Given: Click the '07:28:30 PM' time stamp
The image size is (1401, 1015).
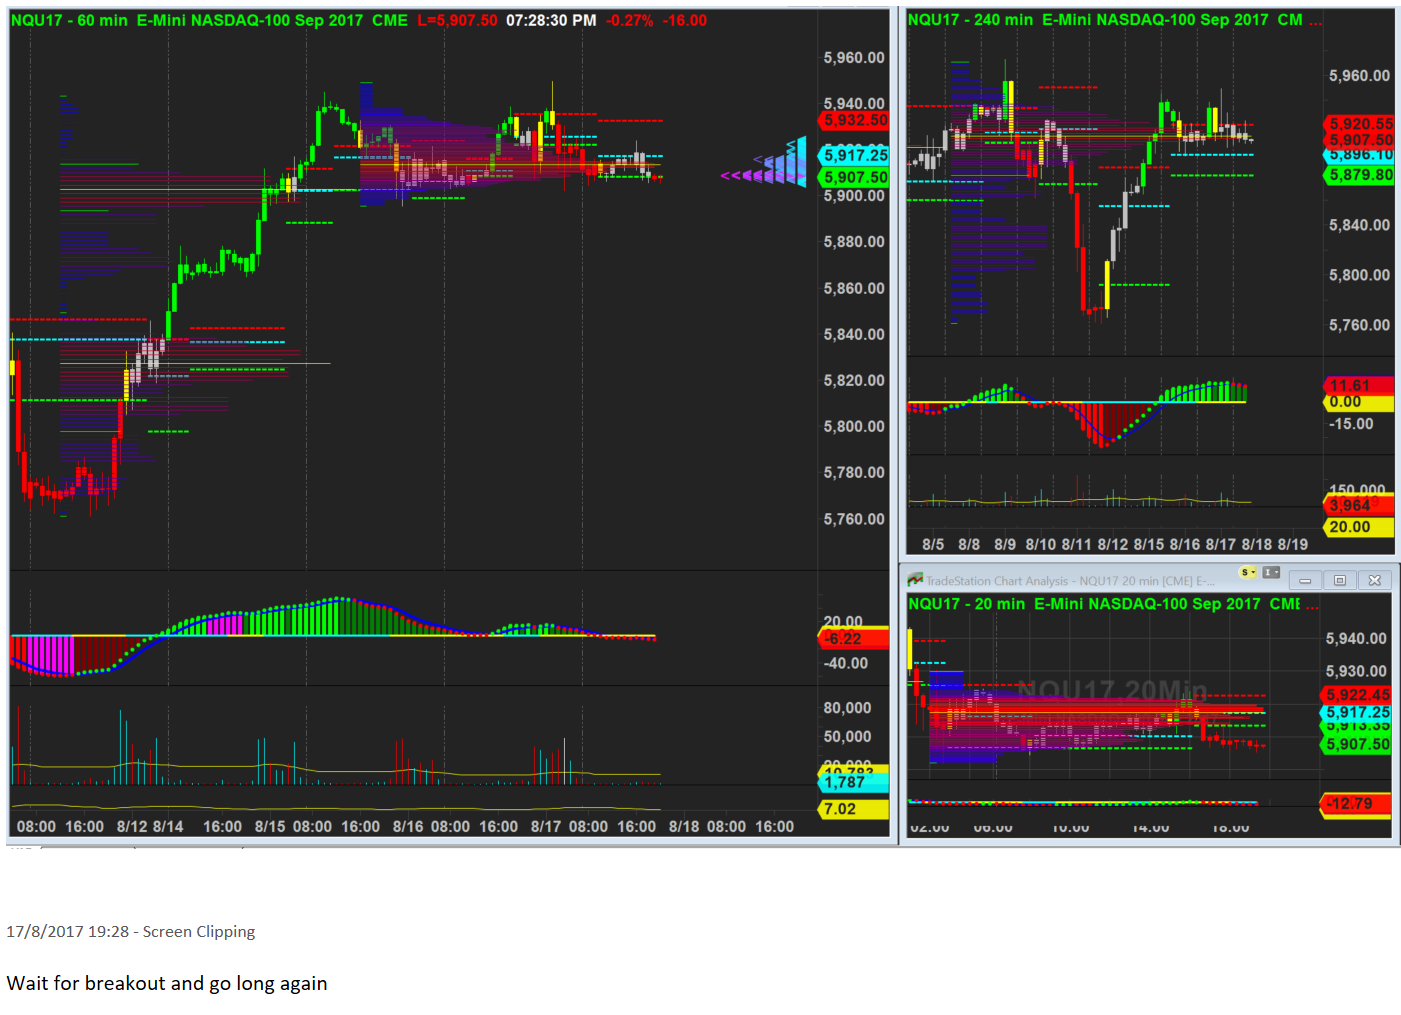Looking at the screenshot, I should (551, 20).
